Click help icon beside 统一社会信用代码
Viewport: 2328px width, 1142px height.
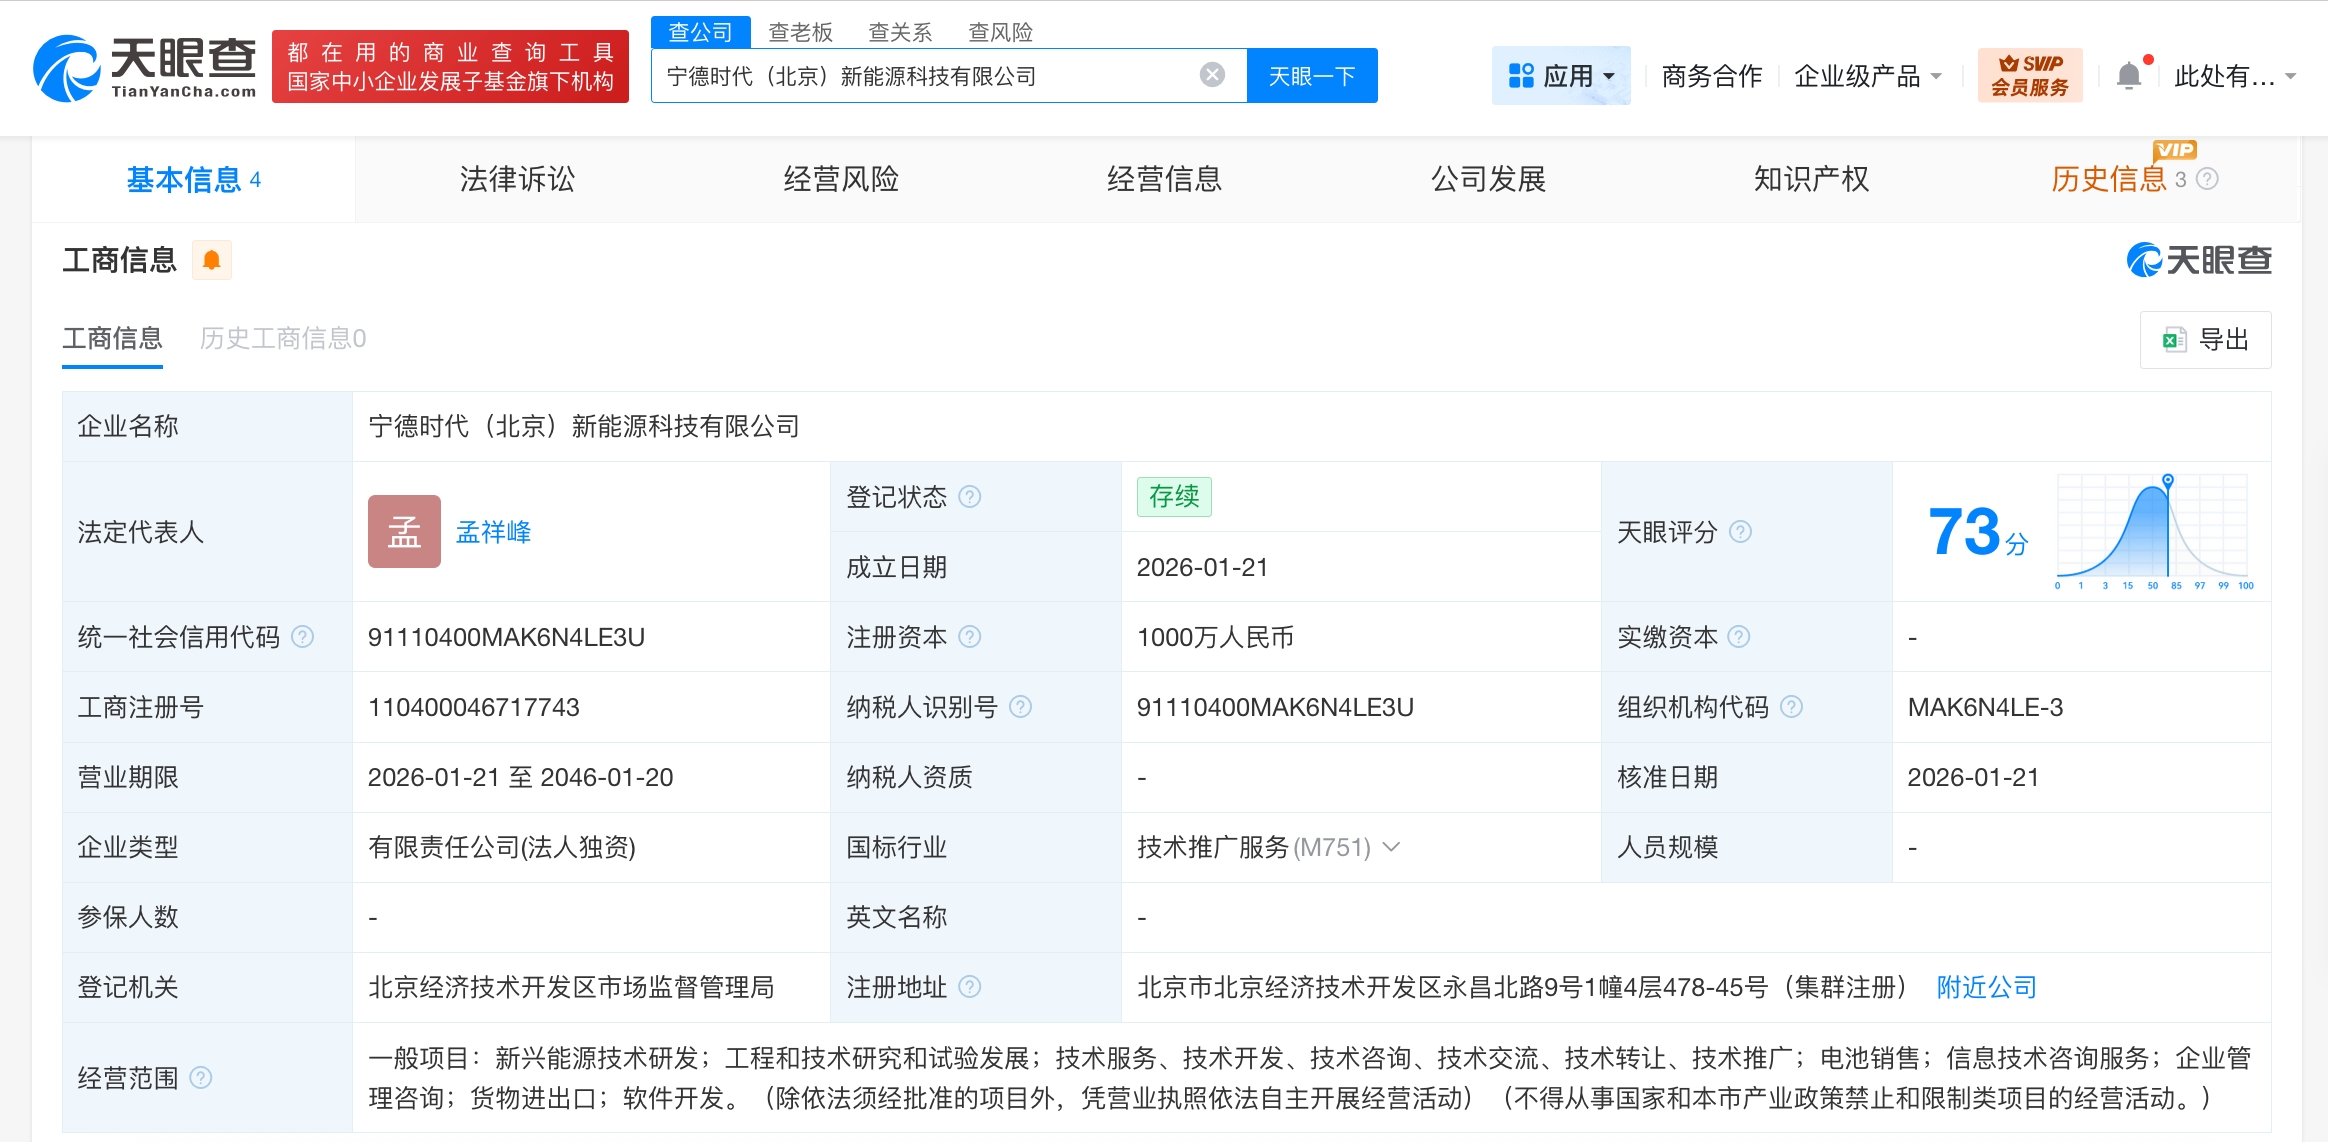[x=306, y=636]
